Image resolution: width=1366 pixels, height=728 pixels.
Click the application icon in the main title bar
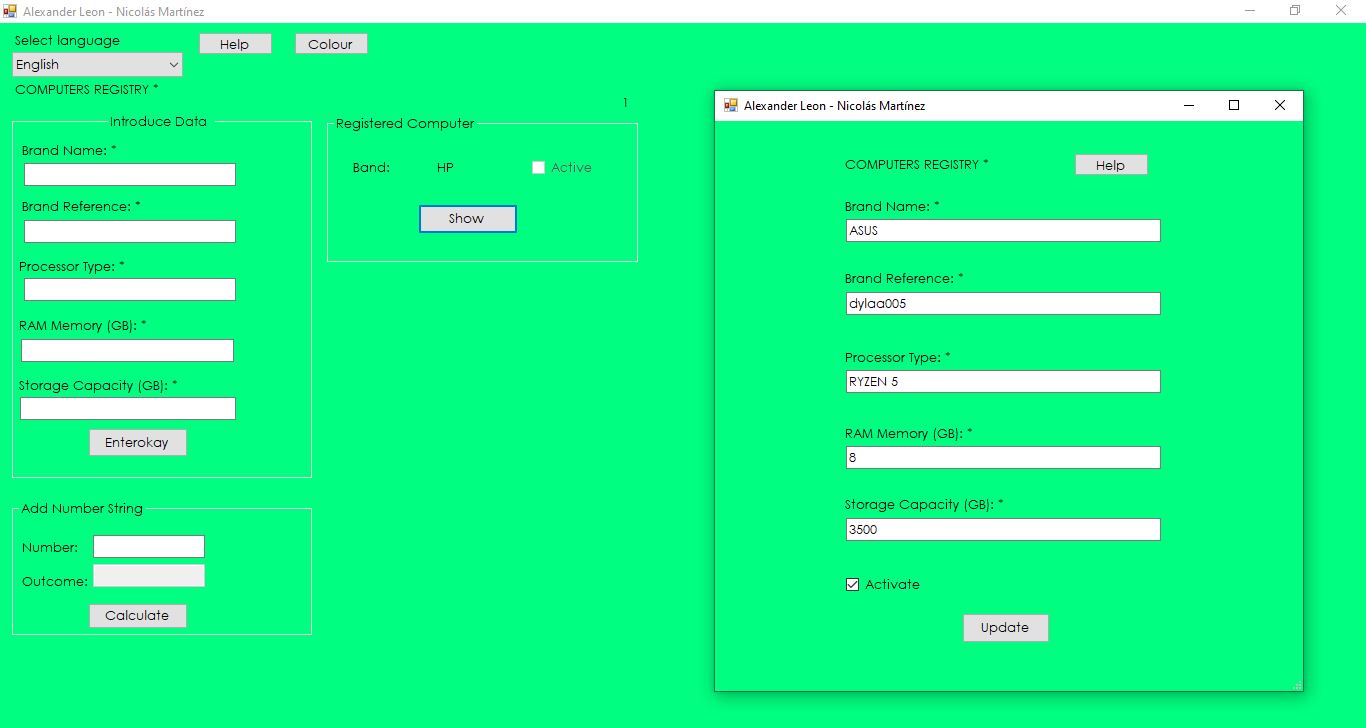pos(10,11)
